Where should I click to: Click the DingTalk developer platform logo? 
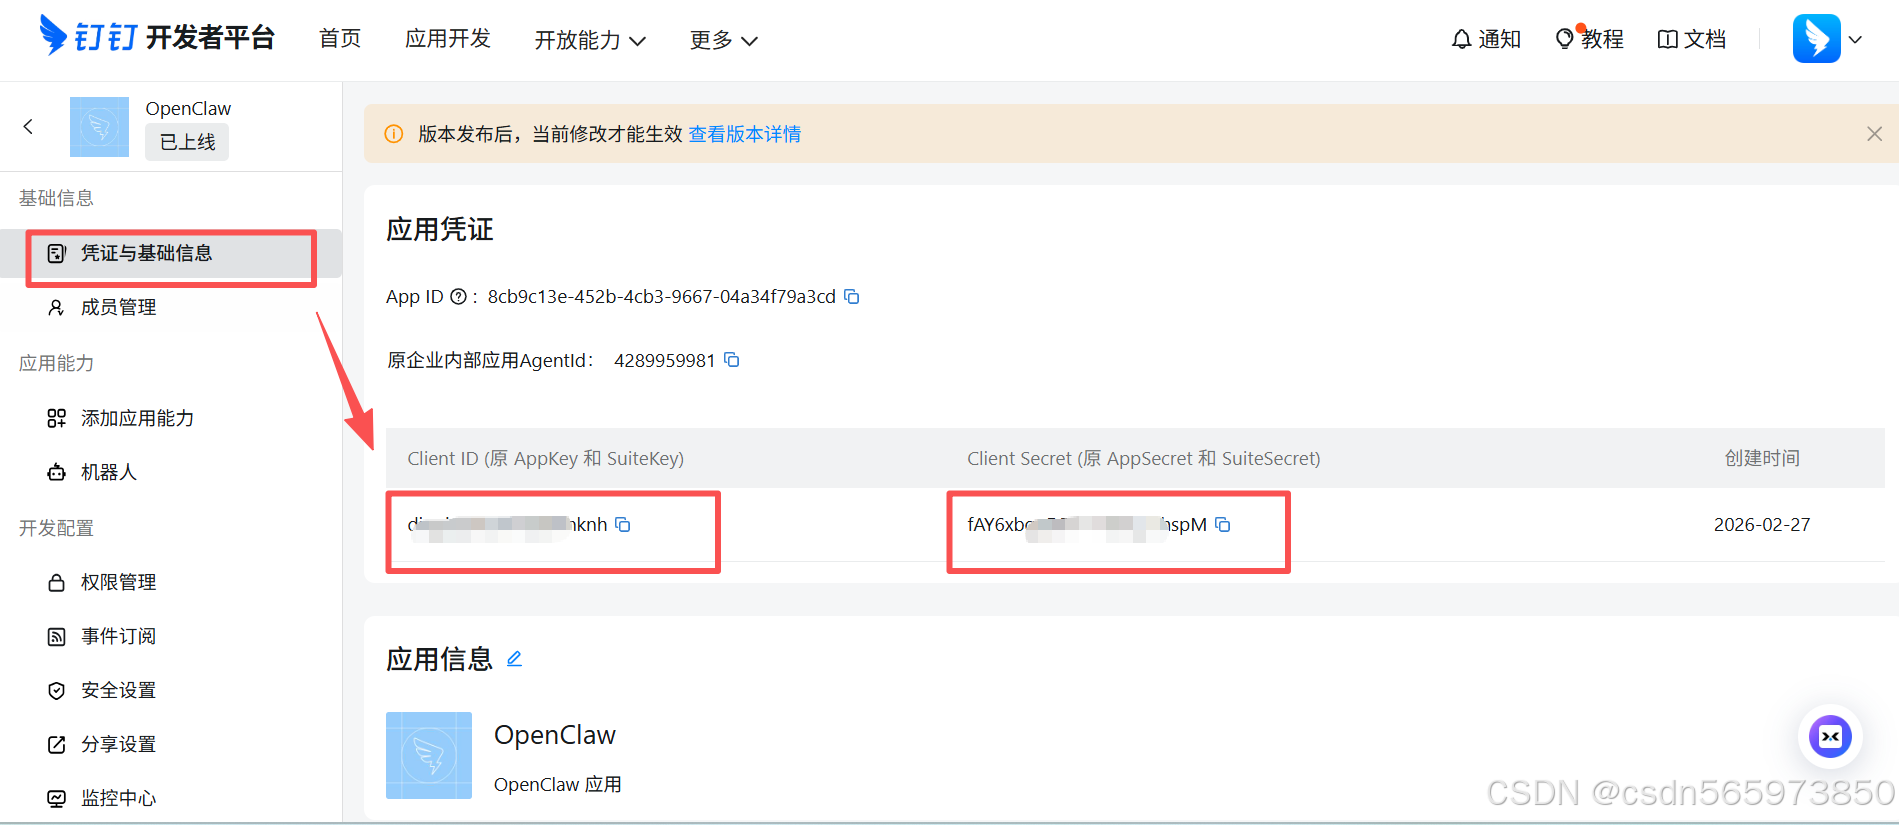coord(157,37)
